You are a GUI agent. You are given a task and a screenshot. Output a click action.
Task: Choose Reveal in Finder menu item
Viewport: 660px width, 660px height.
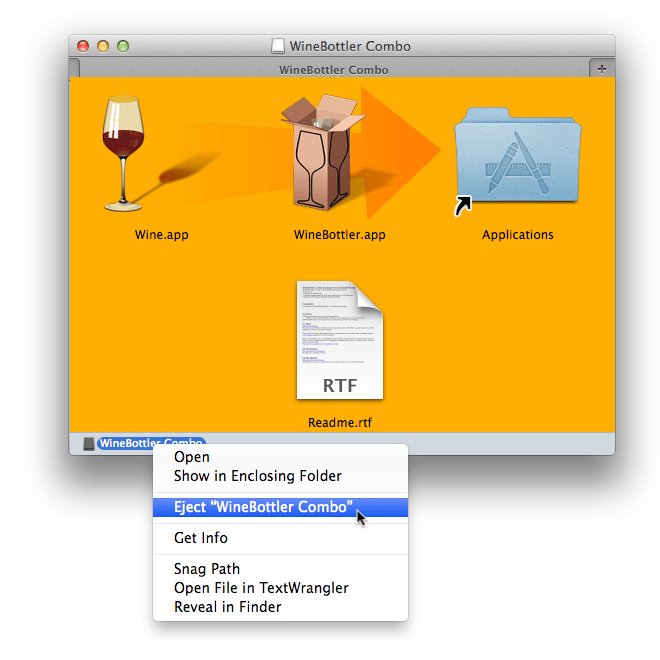click(x=280, y=607)
